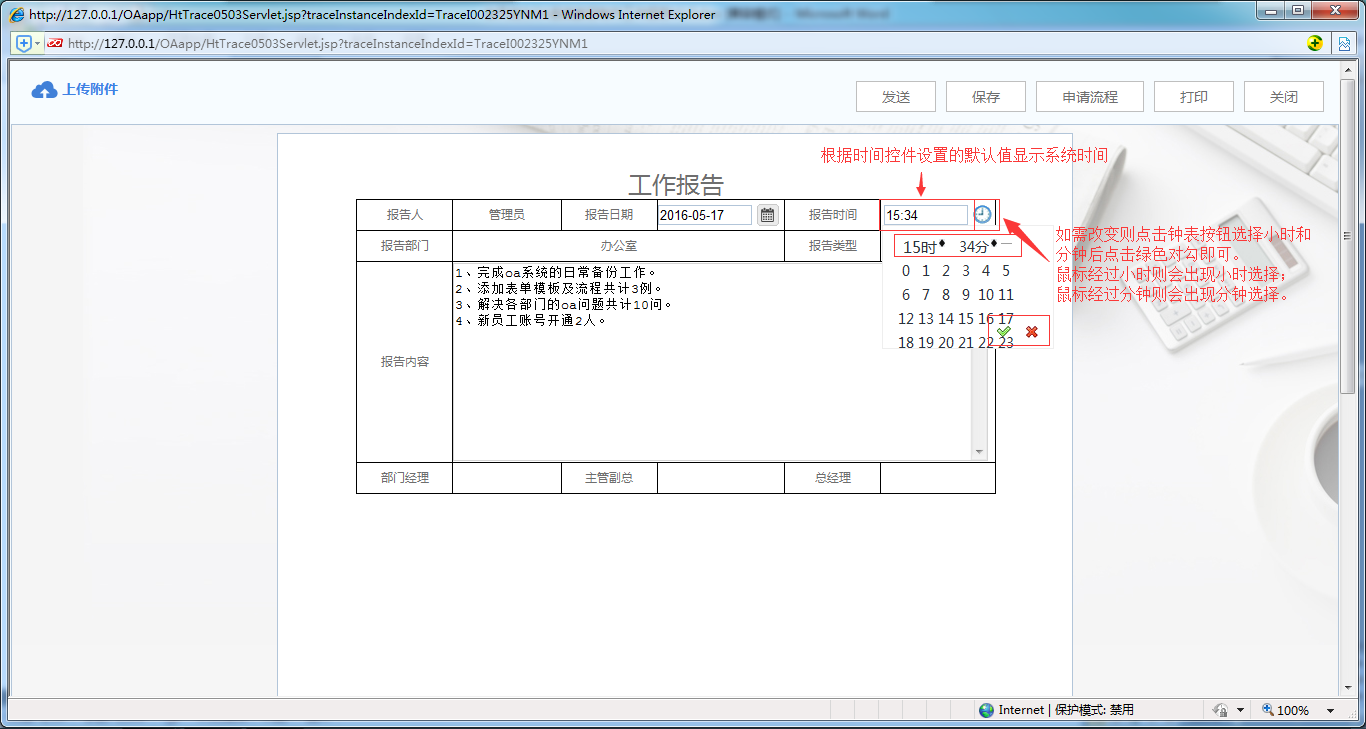Select hour 16 in time picker
Viewport: 1366px width, 729px height.
985,318
